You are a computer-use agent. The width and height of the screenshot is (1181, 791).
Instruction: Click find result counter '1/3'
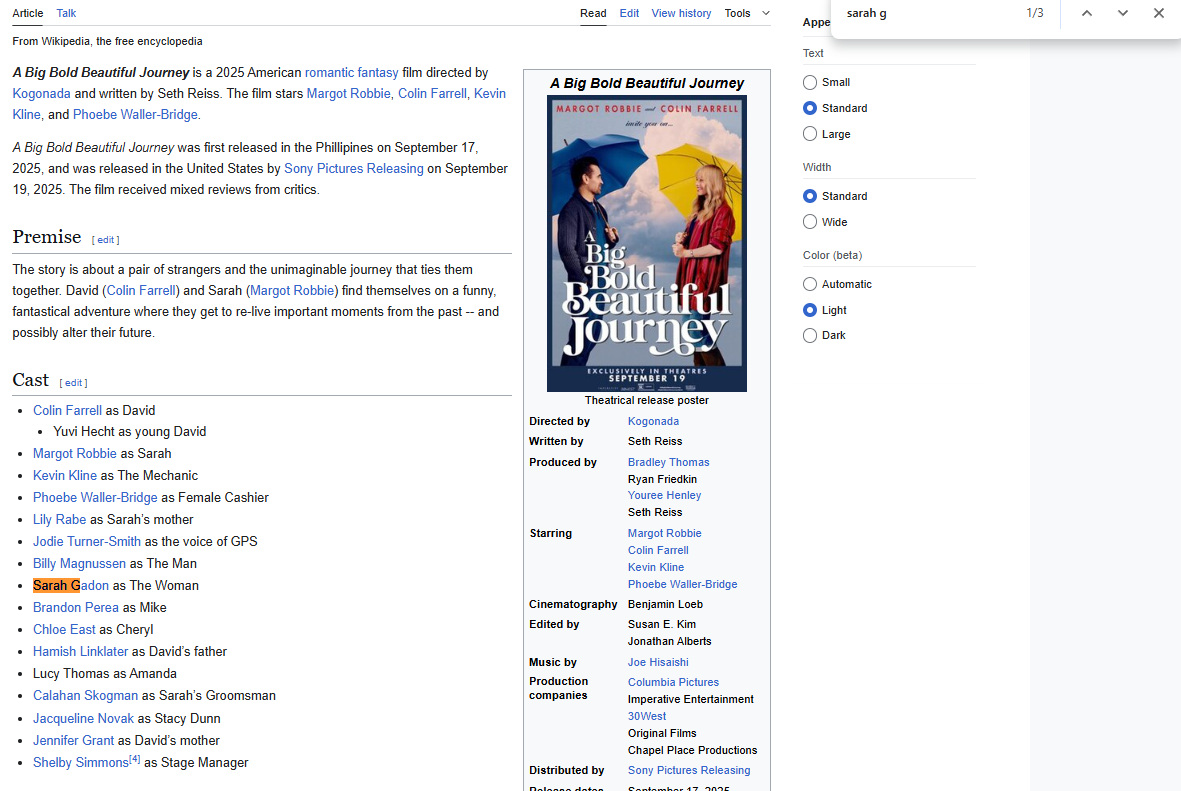[1035, 13]
